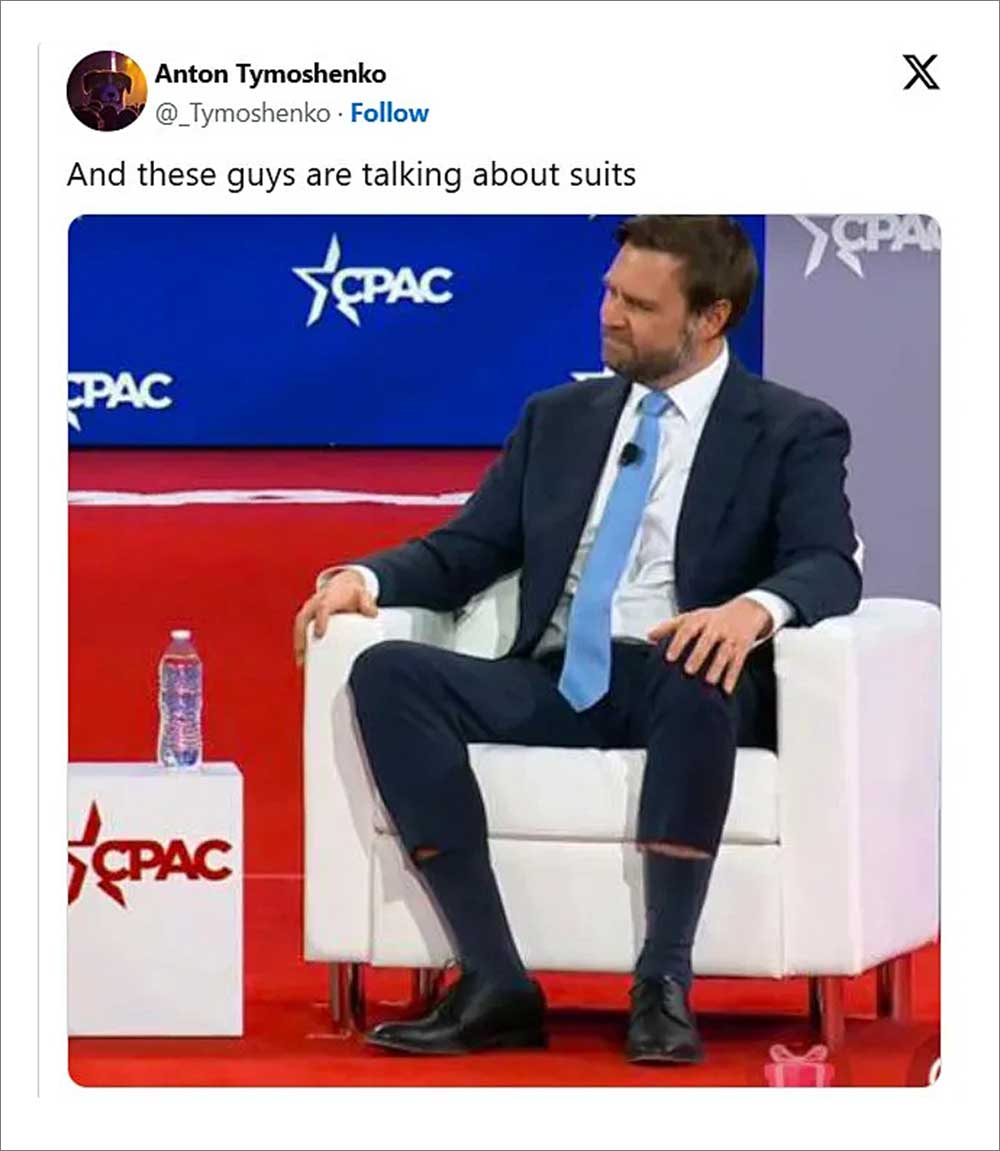Open Anton Tymoshenko's profile avatar

pos(107,91)
